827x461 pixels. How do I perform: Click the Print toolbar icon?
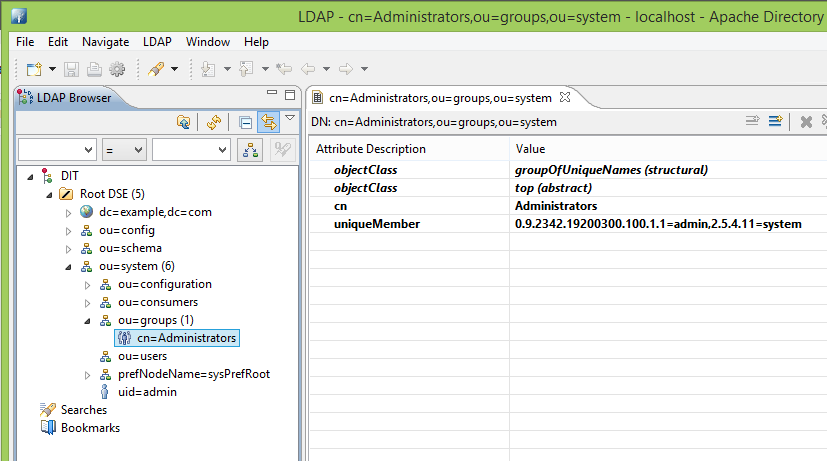point(94,69)
